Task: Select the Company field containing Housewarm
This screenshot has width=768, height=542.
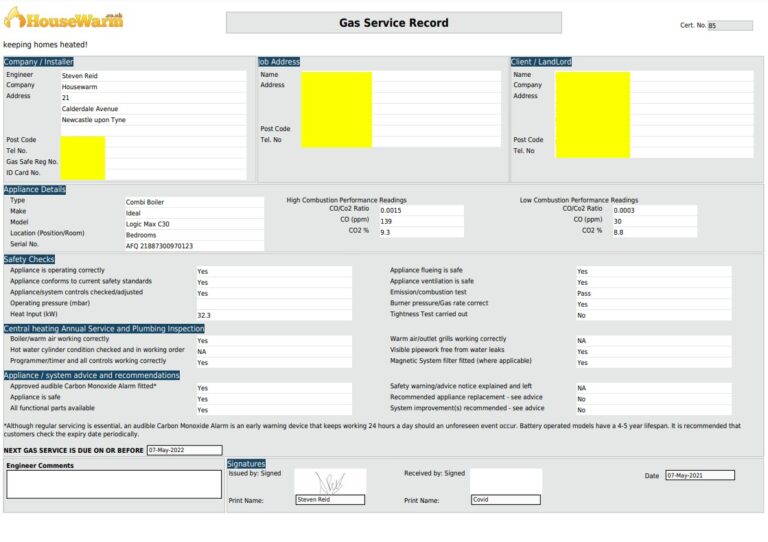Action: pos(153,87)
